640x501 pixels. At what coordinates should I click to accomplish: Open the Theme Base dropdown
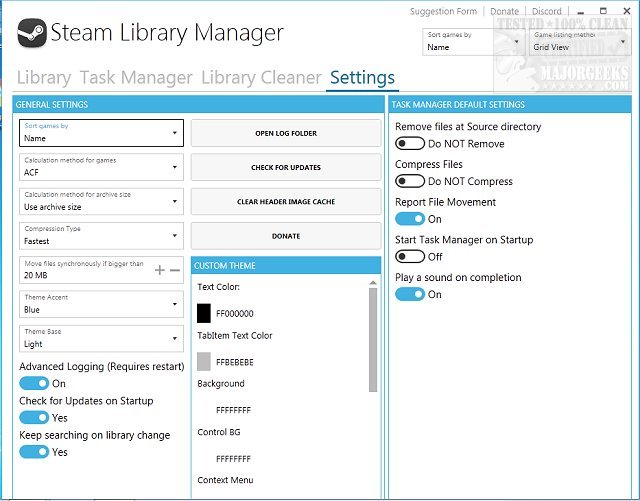(101, 338)
